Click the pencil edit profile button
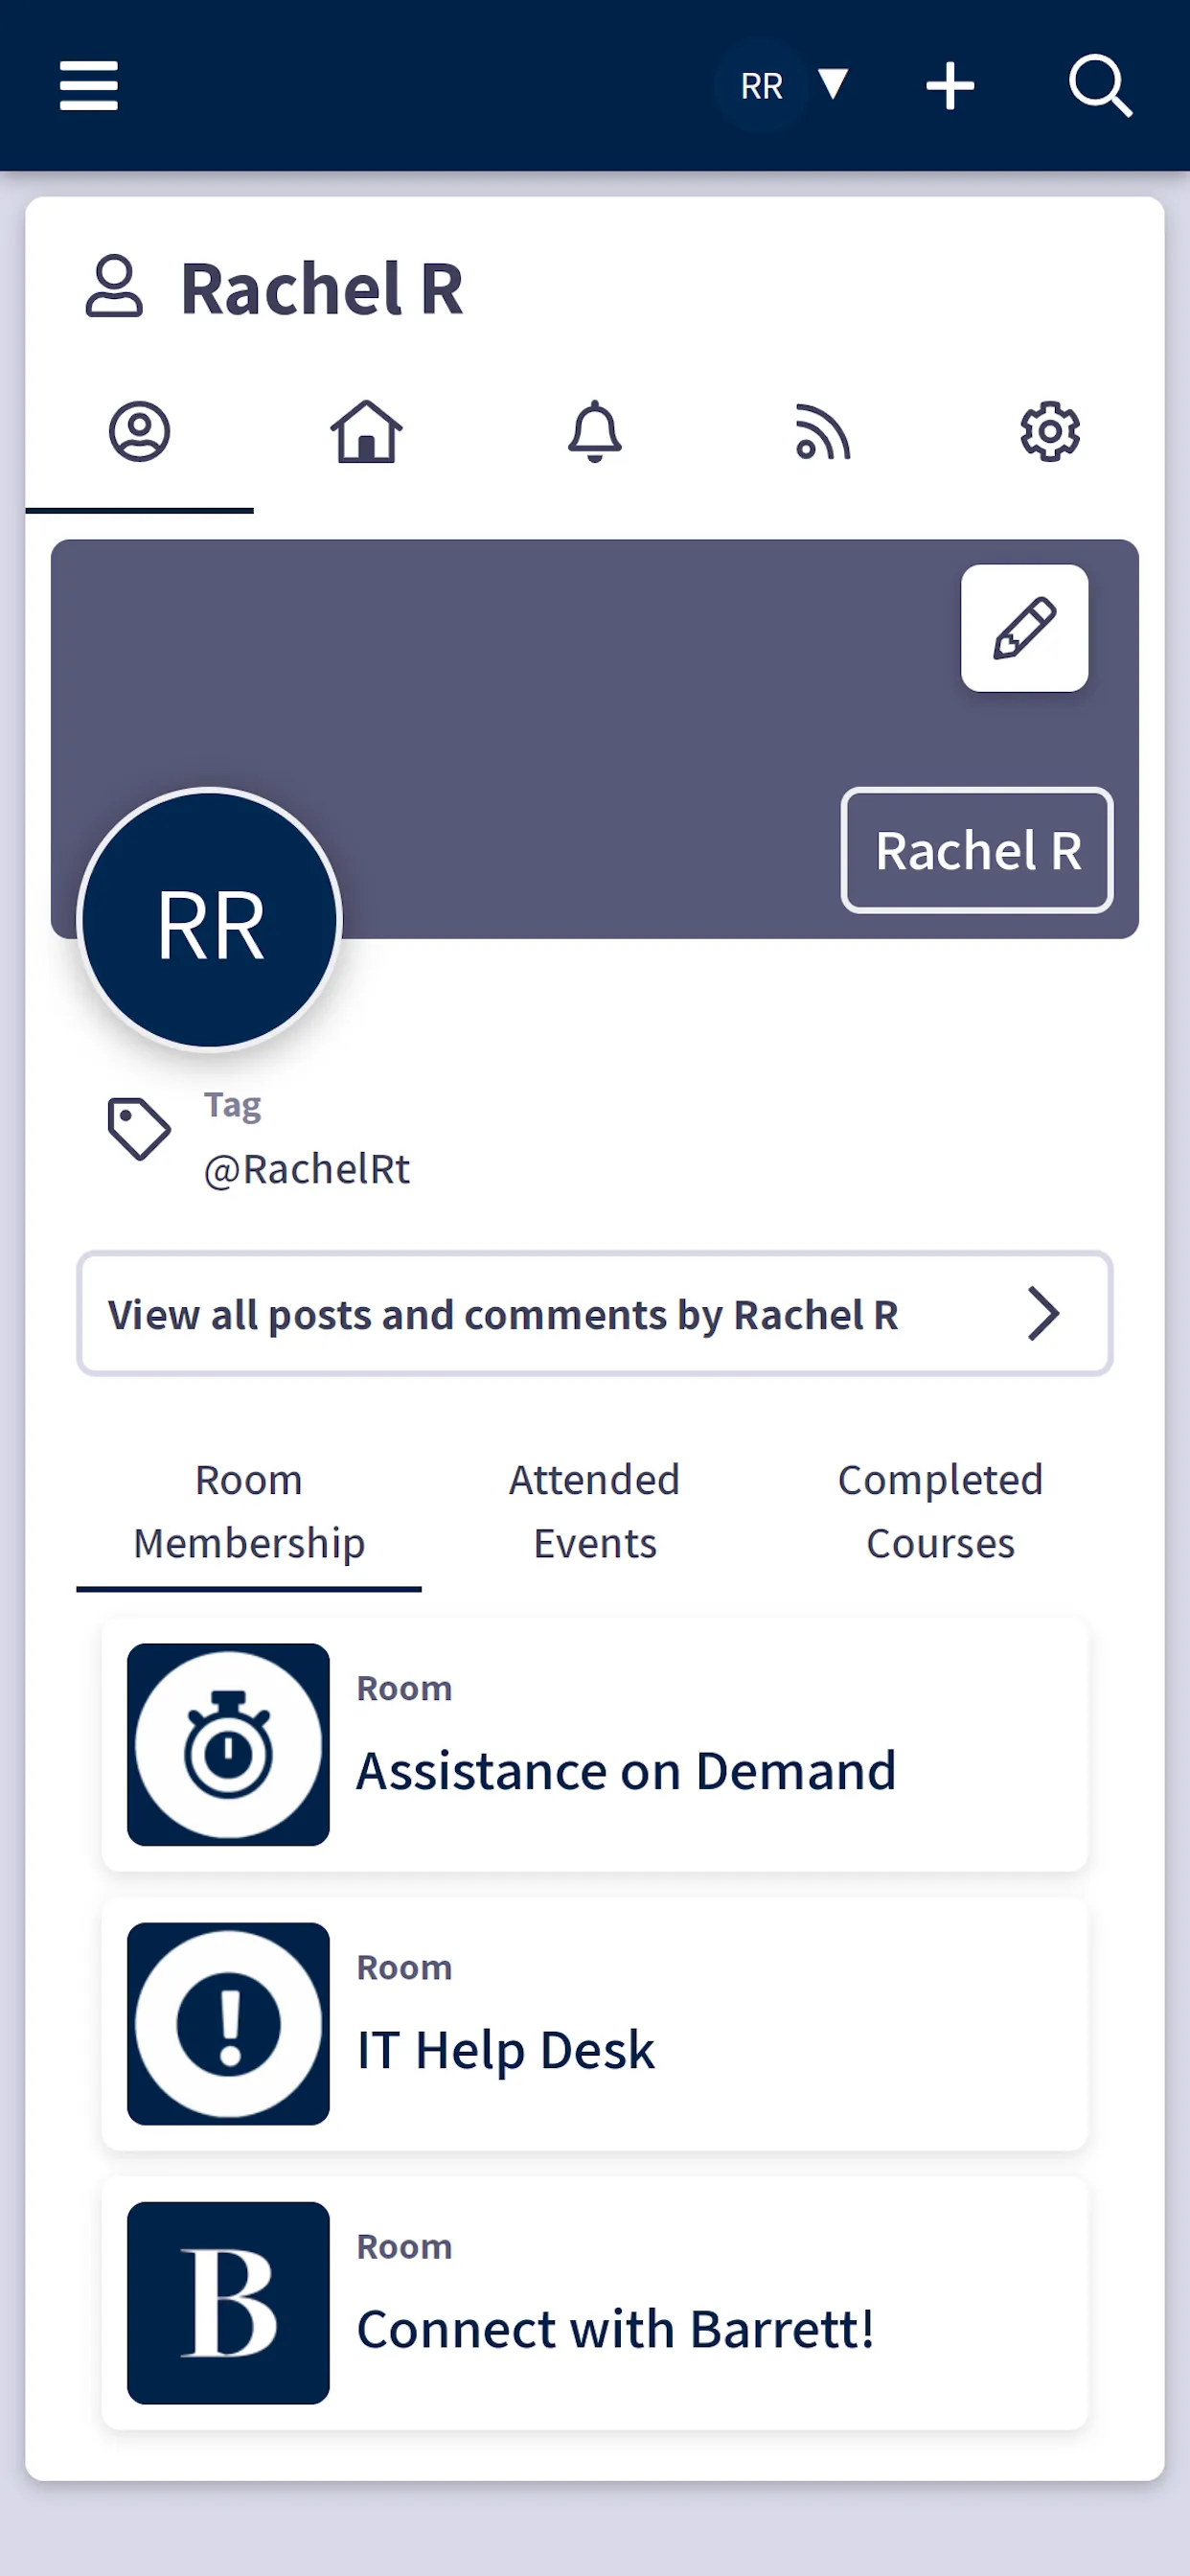The width and height of the screenshot is (1190, 2576). tap(1024, 628)
